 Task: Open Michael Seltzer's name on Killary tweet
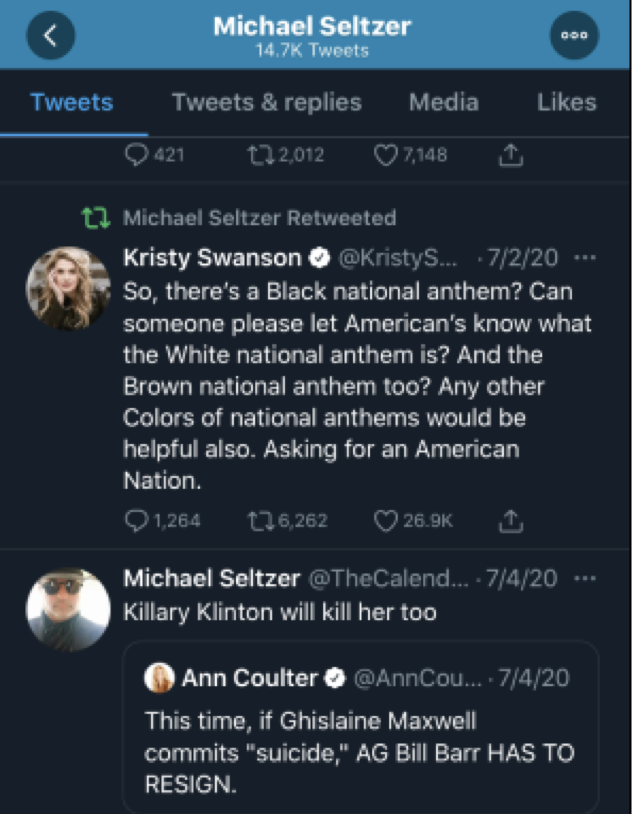point(211,579)
